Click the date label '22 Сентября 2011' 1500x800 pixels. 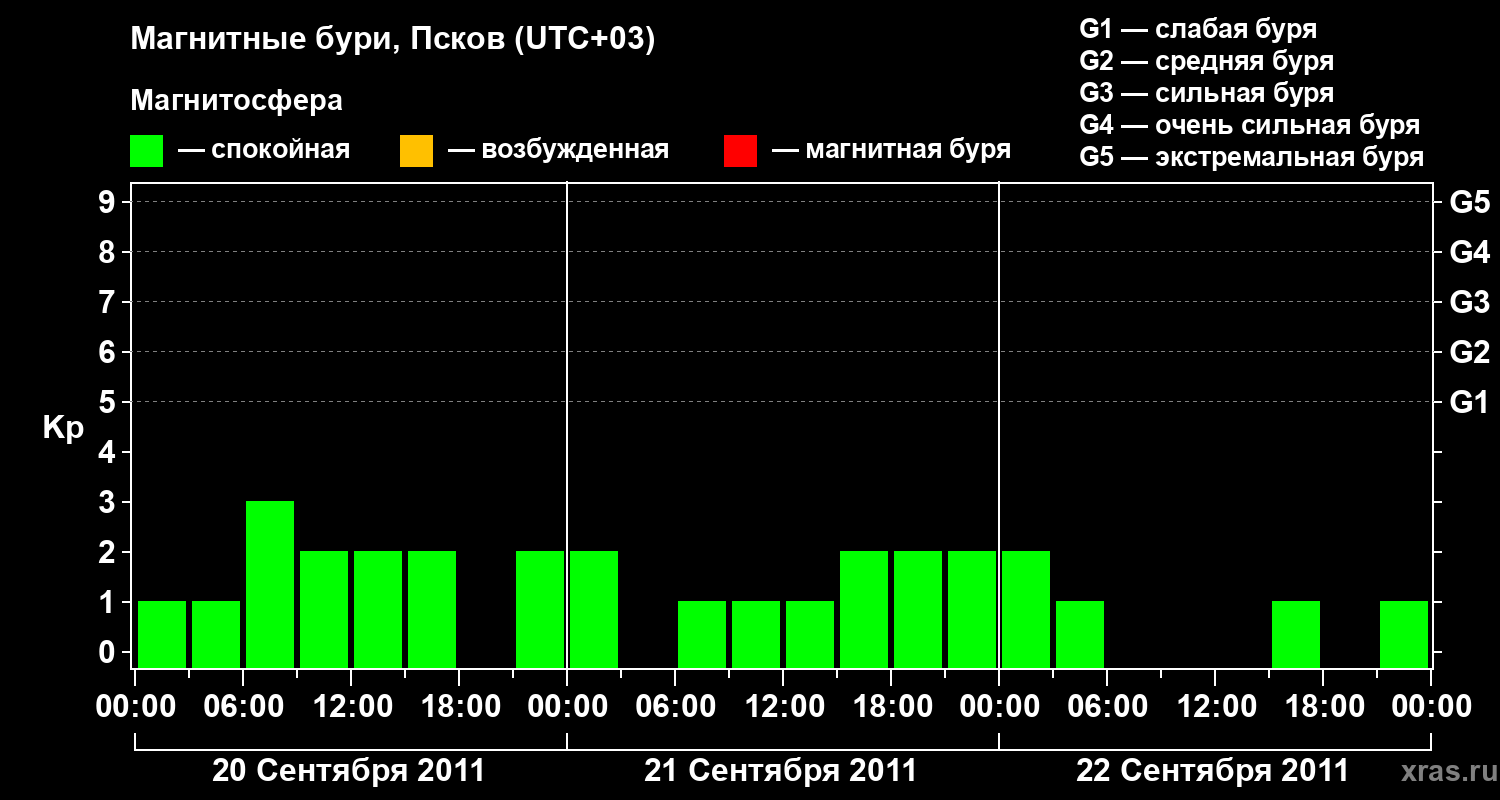(1213, 771)
